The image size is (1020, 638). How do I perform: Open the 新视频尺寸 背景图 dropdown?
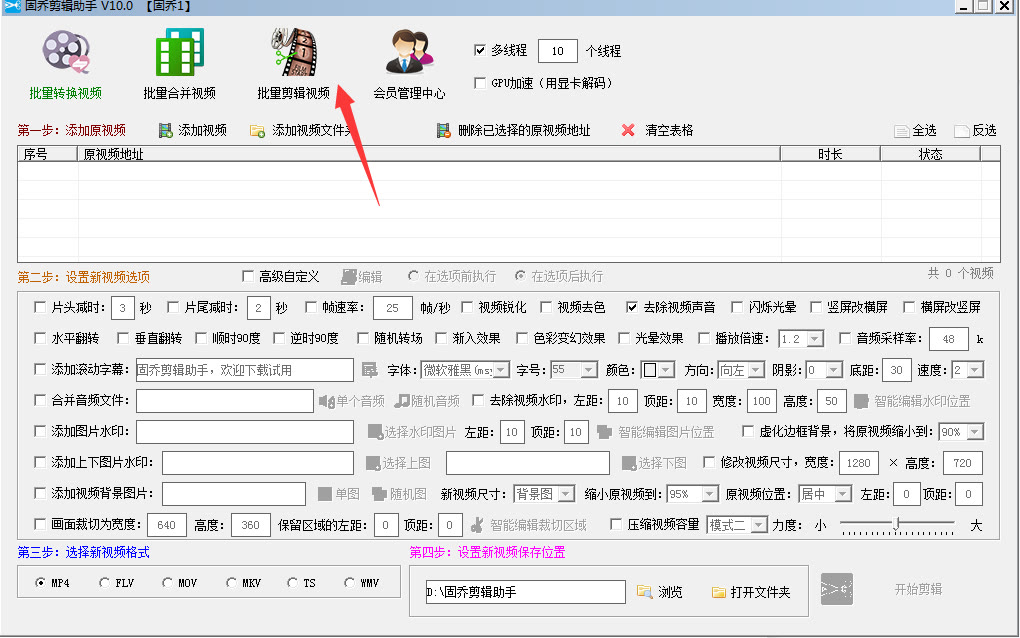pos(567,494)
